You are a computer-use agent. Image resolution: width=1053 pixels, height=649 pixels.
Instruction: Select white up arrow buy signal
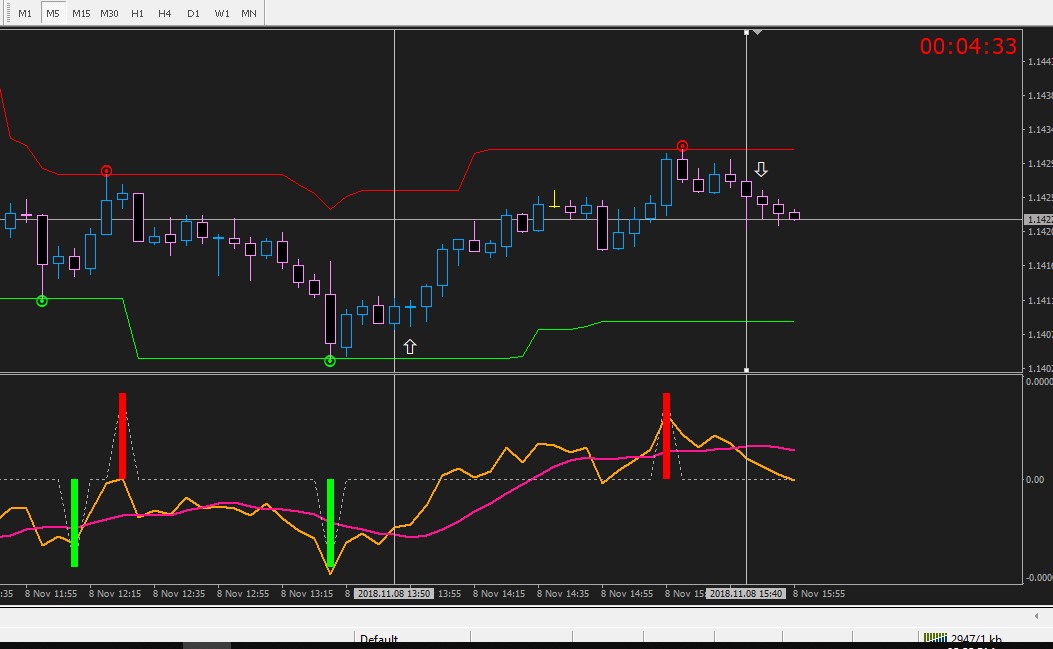(x=410, y=347)
